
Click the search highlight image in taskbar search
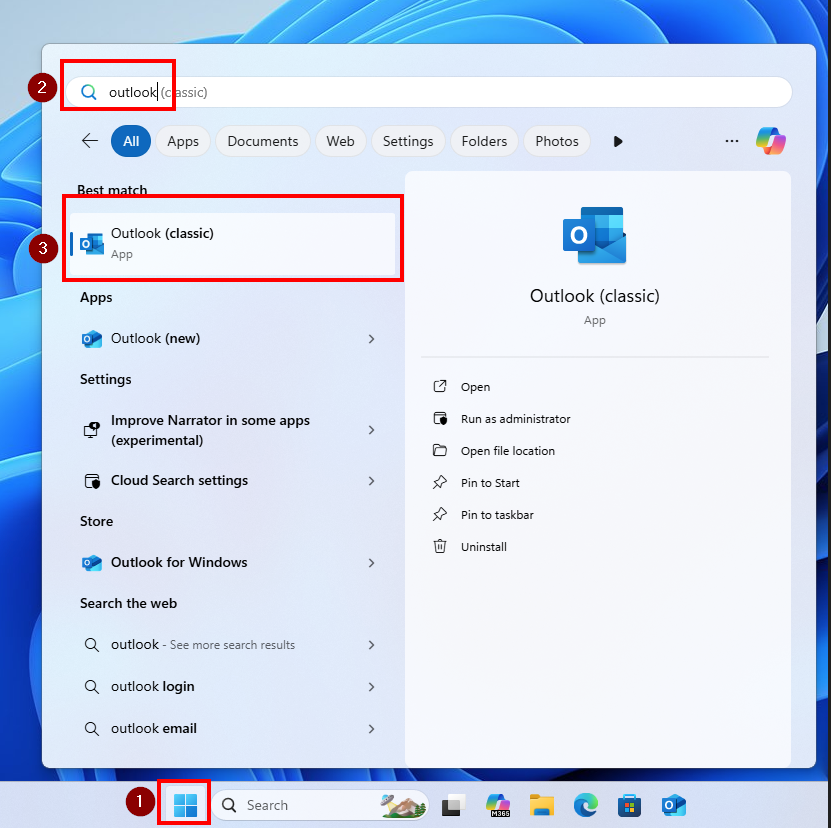[x=403, y=806]
